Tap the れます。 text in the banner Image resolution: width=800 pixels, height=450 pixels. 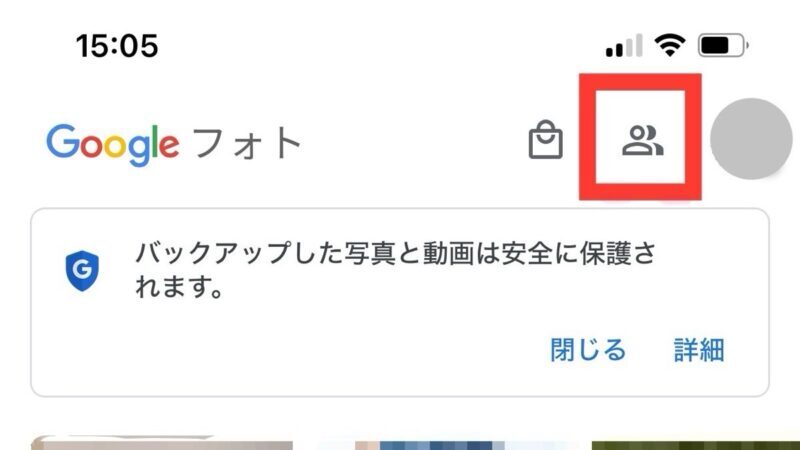click(x=179, y=286)
